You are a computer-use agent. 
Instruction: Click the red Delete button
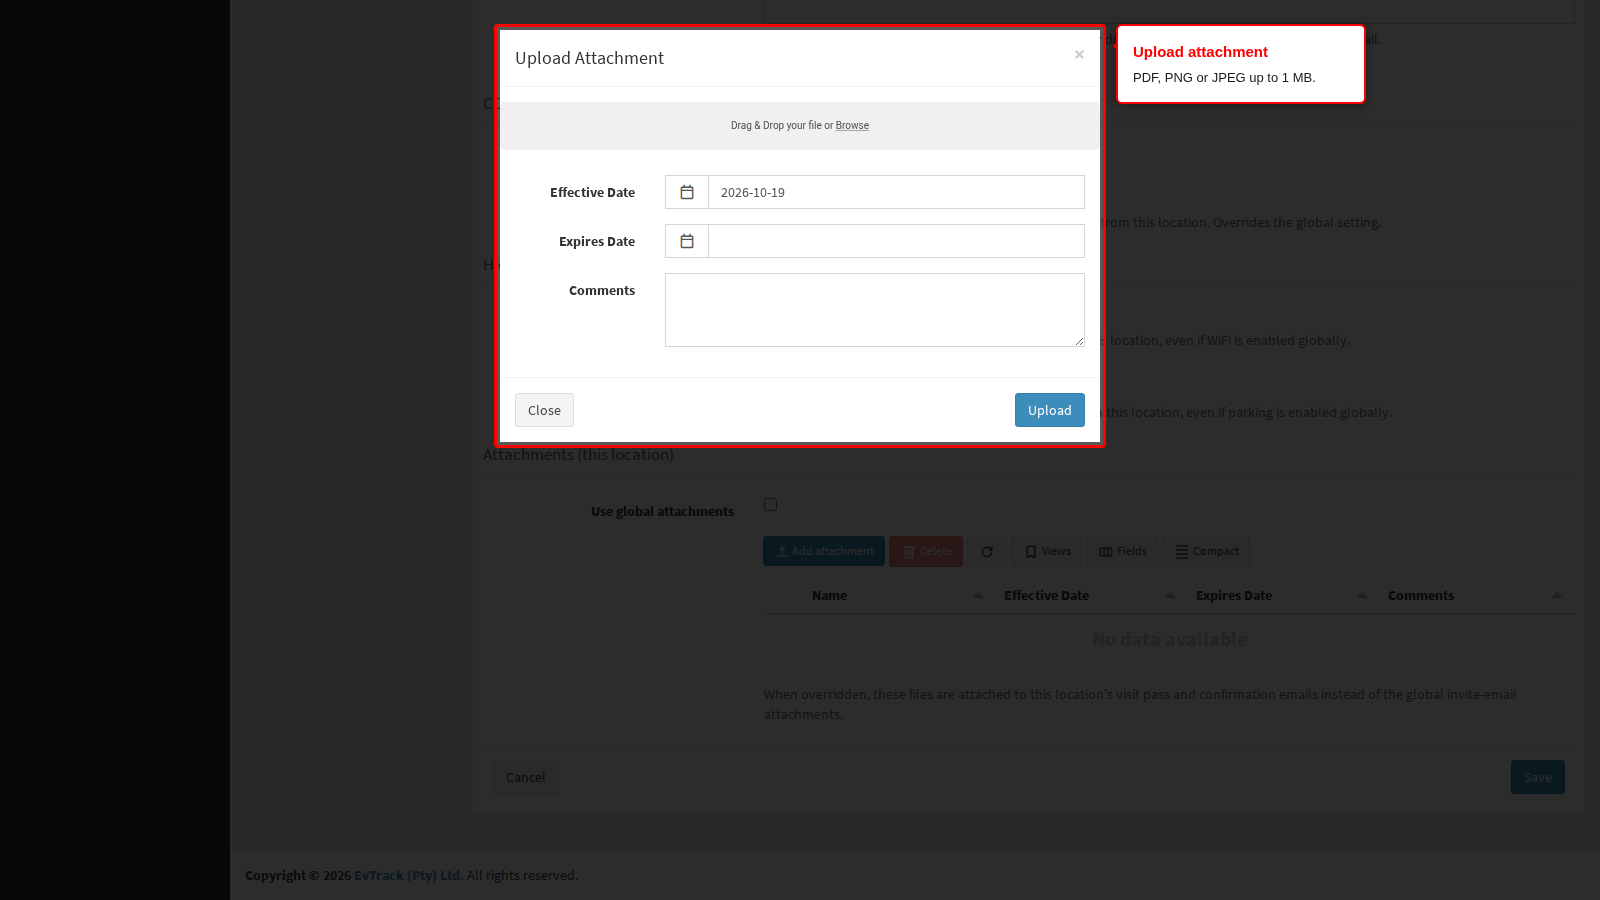coord(926,551)
